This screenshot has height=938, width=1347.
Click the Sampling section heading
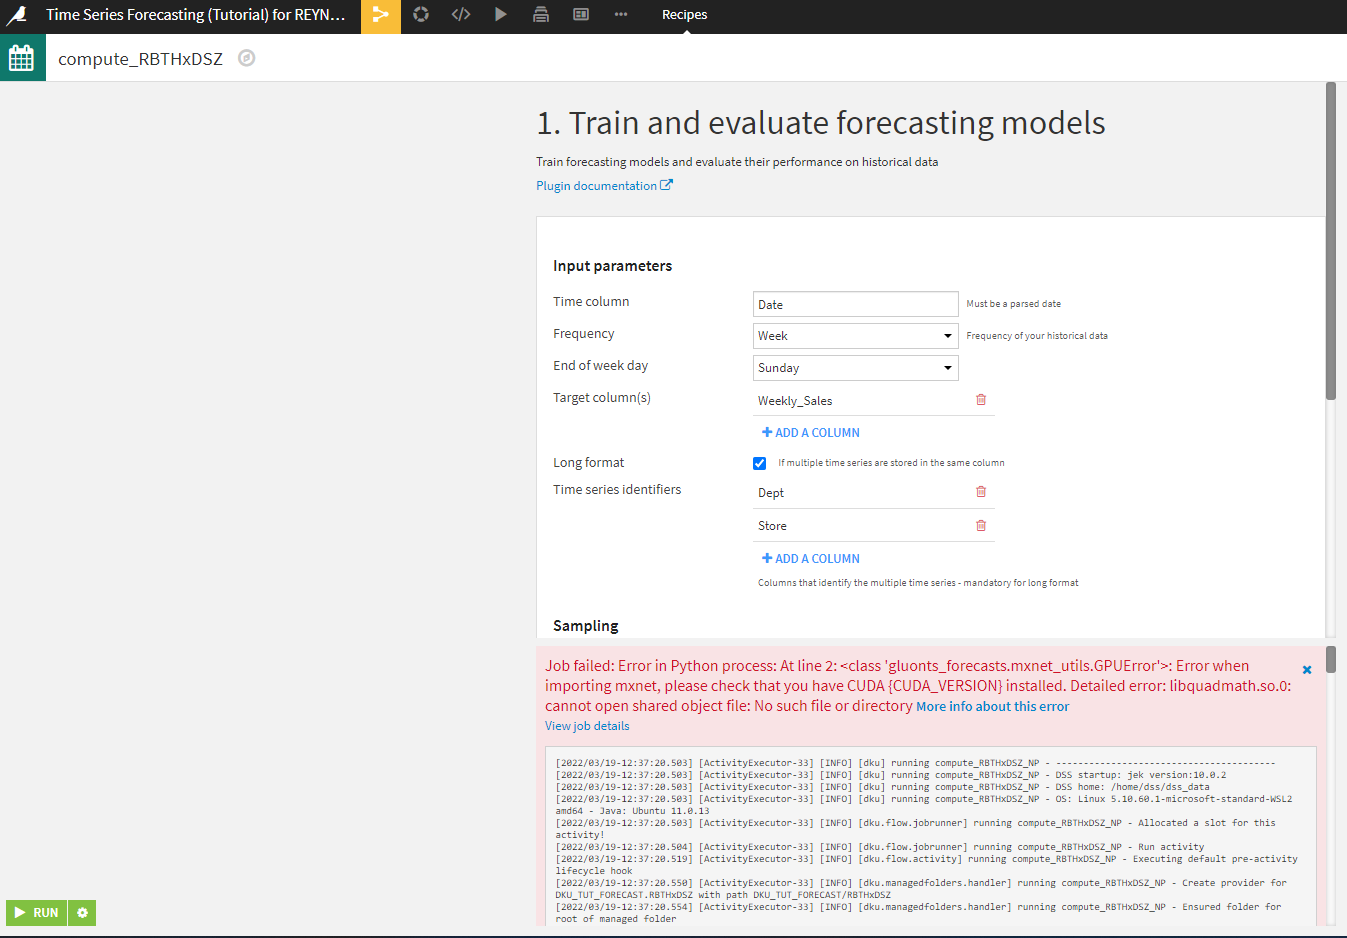pos(586,626)
